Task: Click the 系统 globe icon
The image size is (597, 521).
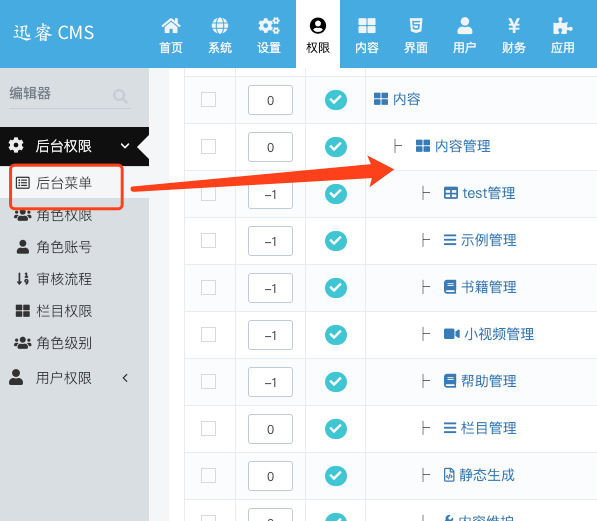Action: click(220, 26)
